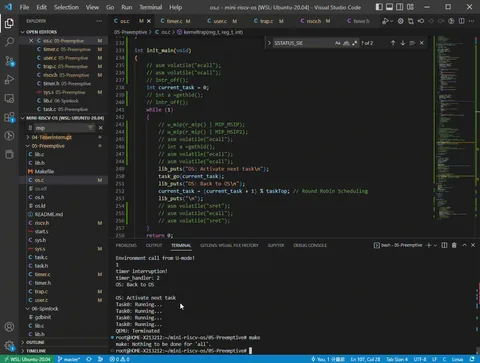Screen dimensions: 480x363
Task: Open Customize Layout button in title bar
Action: [x=410, y=7]
